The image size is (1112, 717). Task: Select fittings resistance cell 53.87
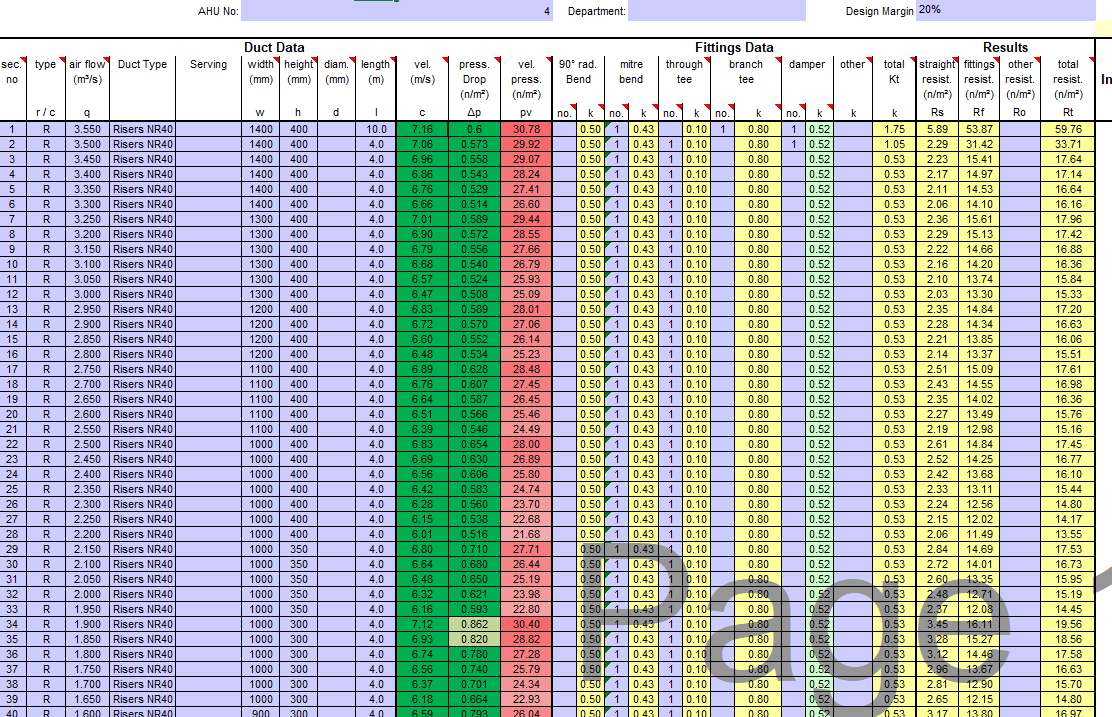pos(979,129)
